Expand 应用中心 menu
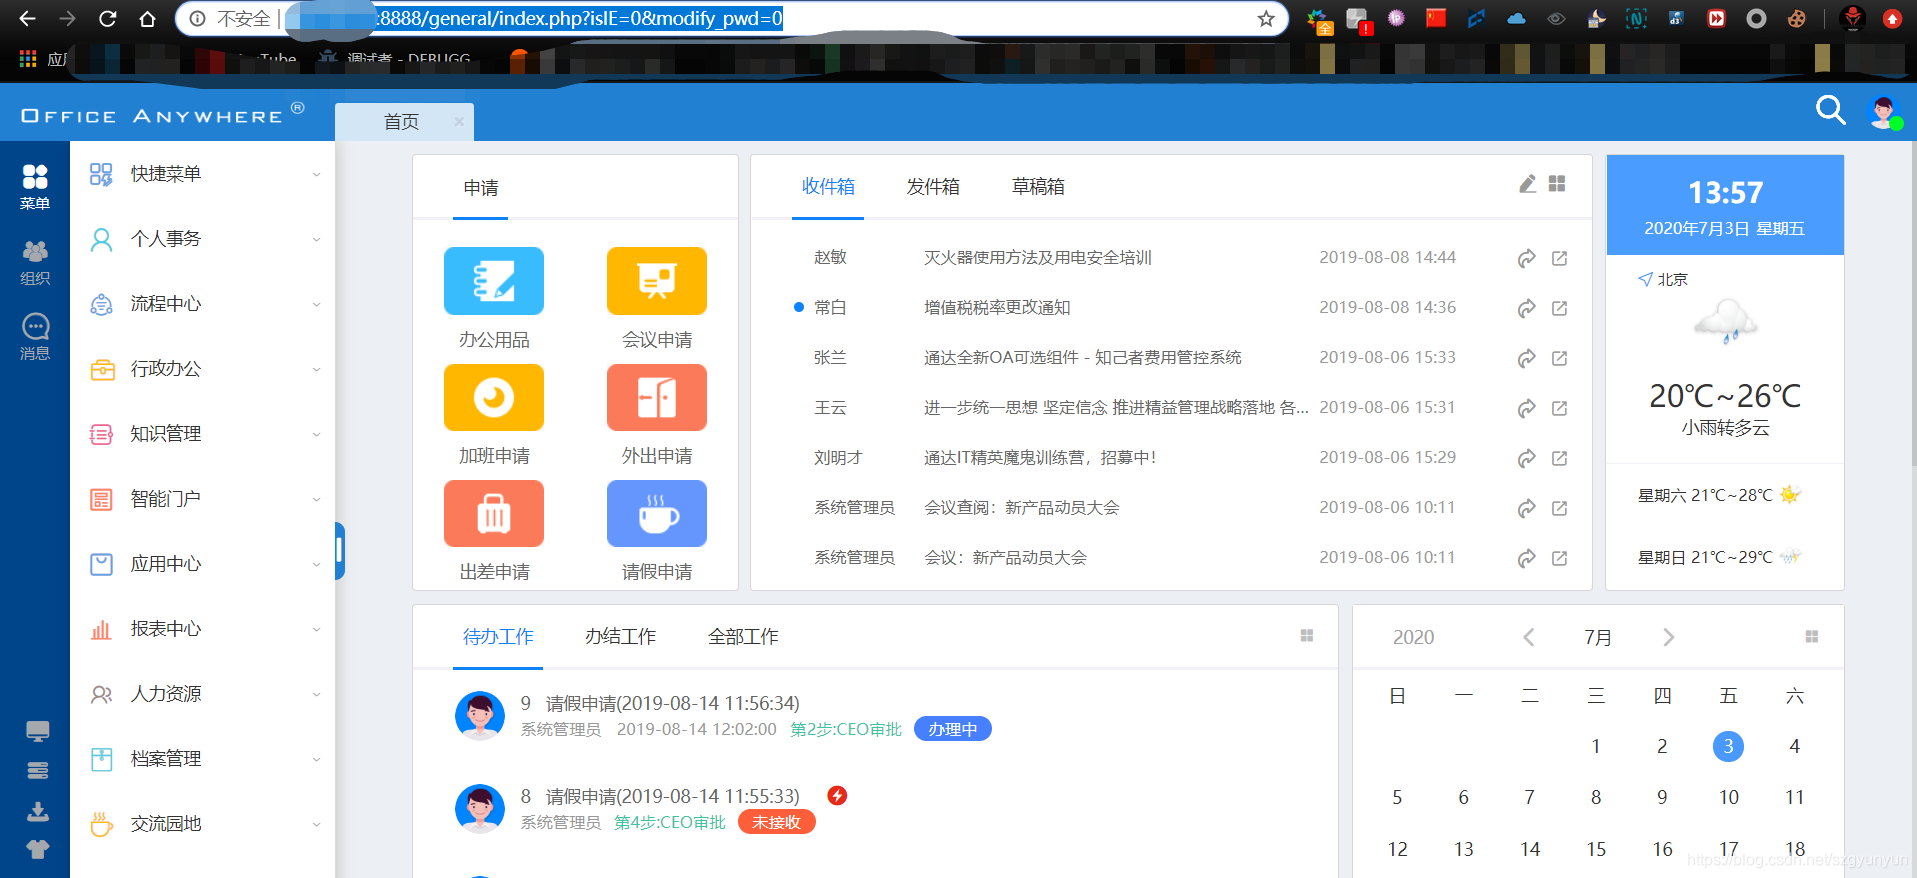This screenshot has height=878, width=1917. (202, 564)
